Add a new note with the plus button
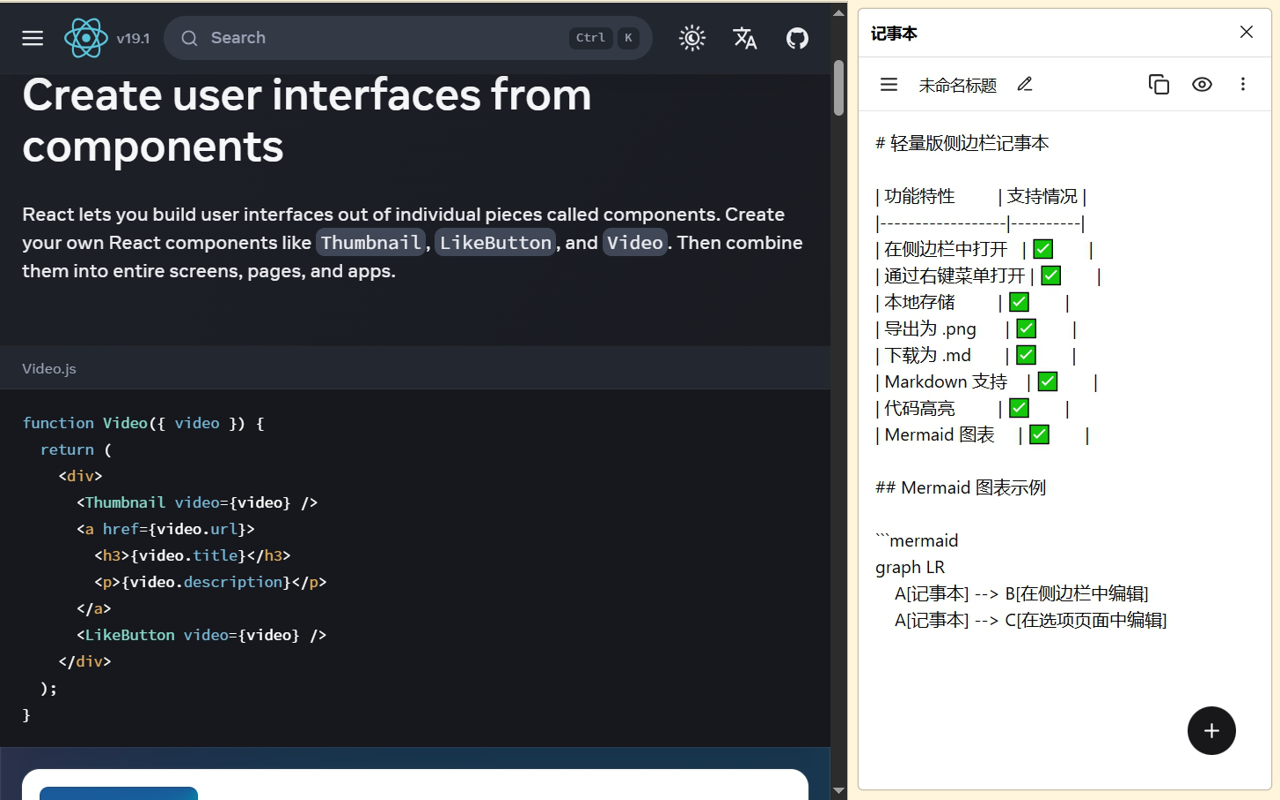Viewport: 1280px width, 800px height. click(1212, 731)
